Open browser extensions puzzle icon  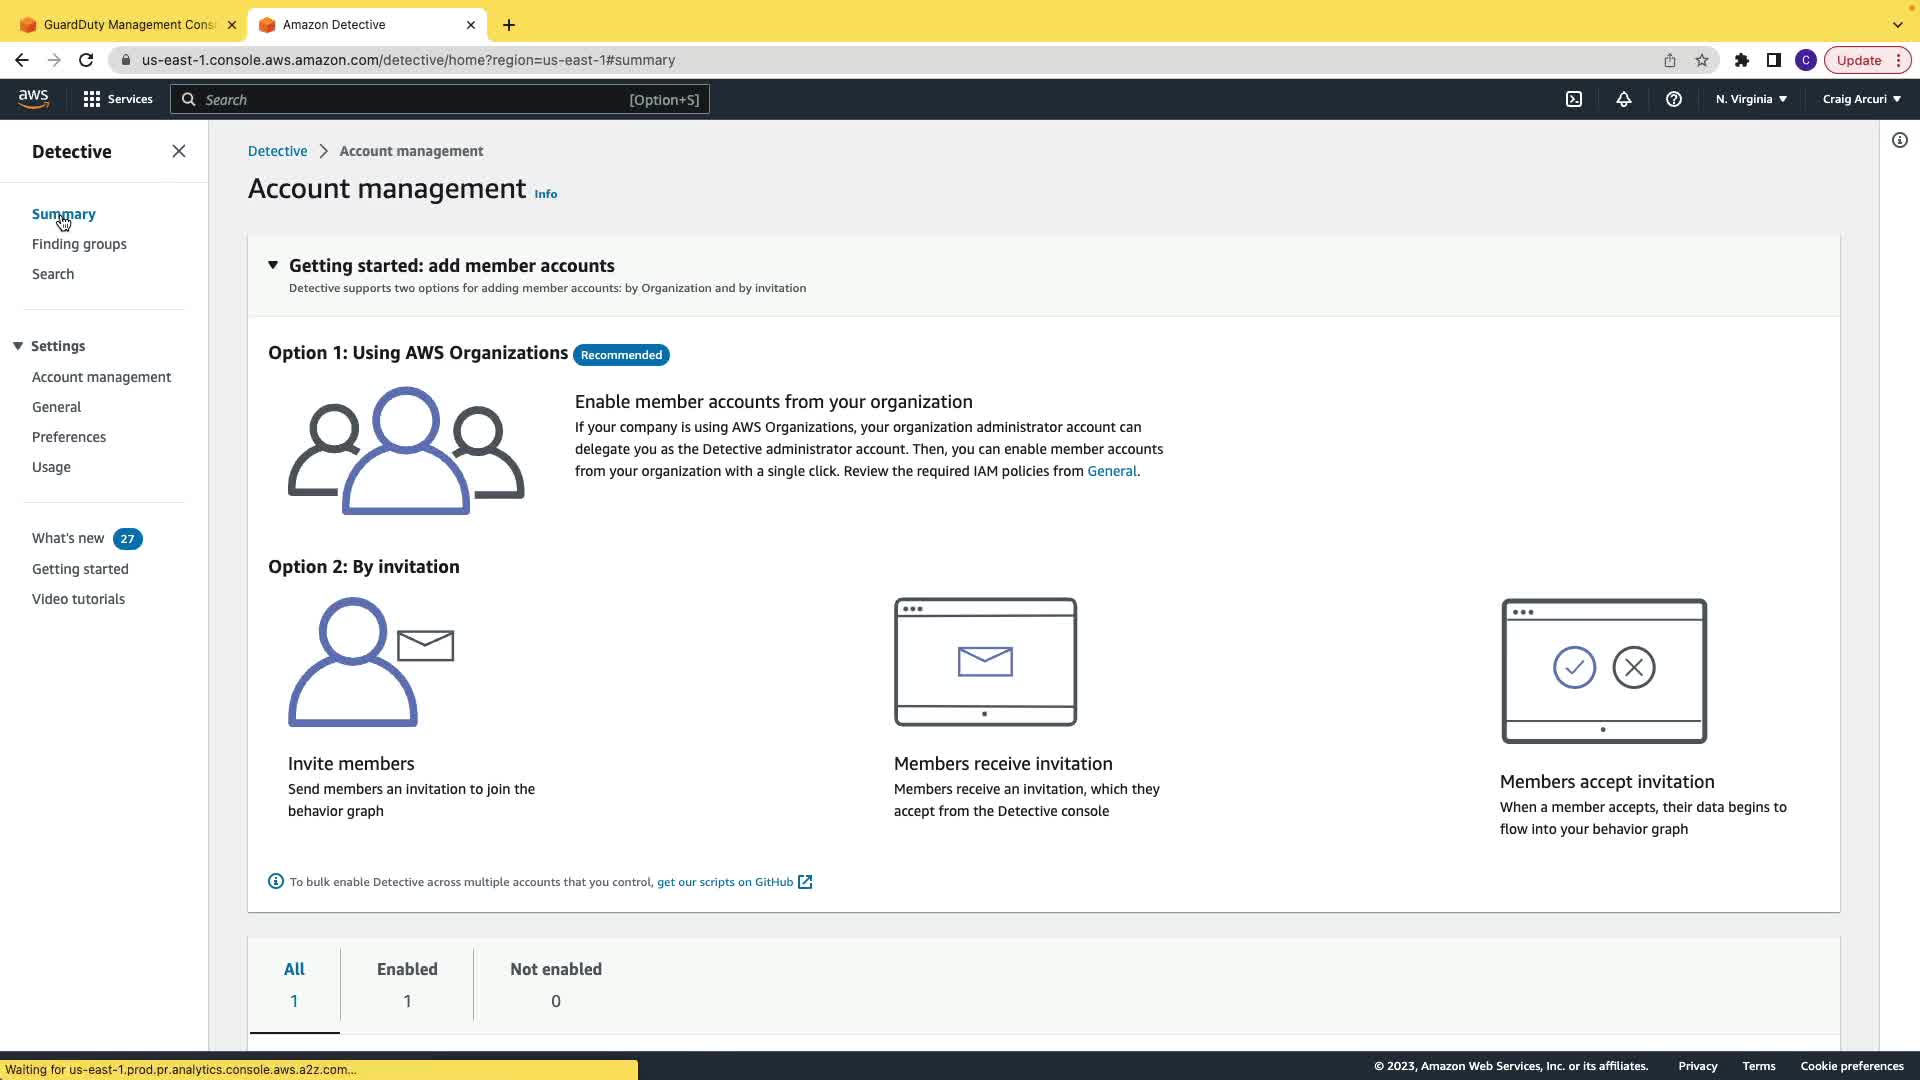pyautogui.click(x=1742, y=60)
